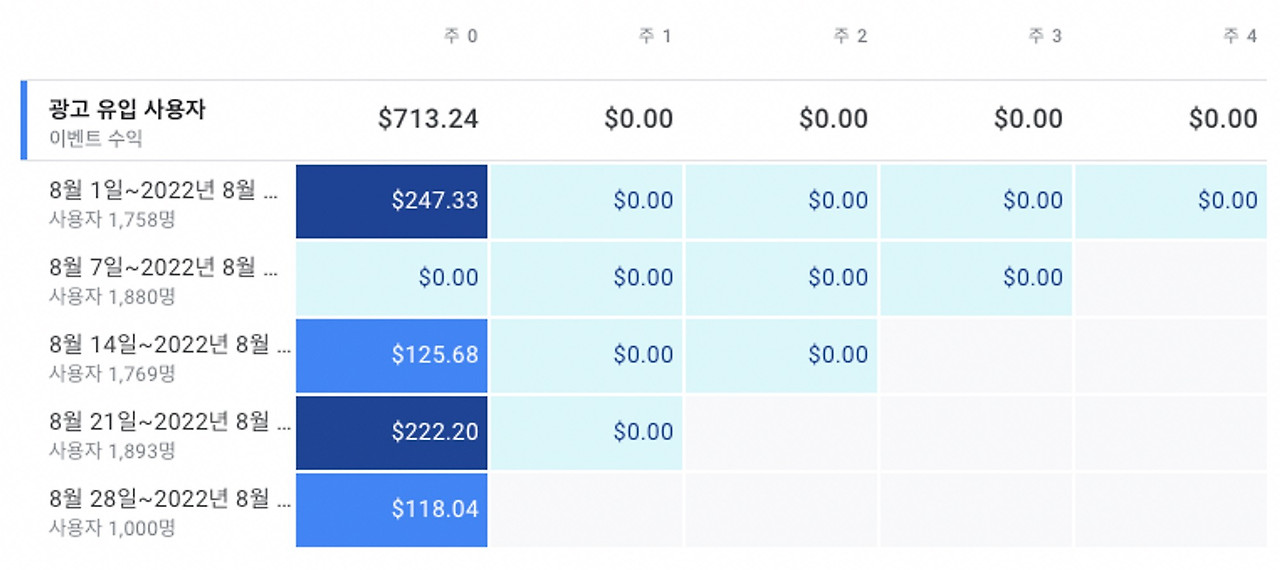Click the 8월 14일 week 2 $0.00 cell
The width and height of the screenshot is (1280, 570).
(782, 355)
